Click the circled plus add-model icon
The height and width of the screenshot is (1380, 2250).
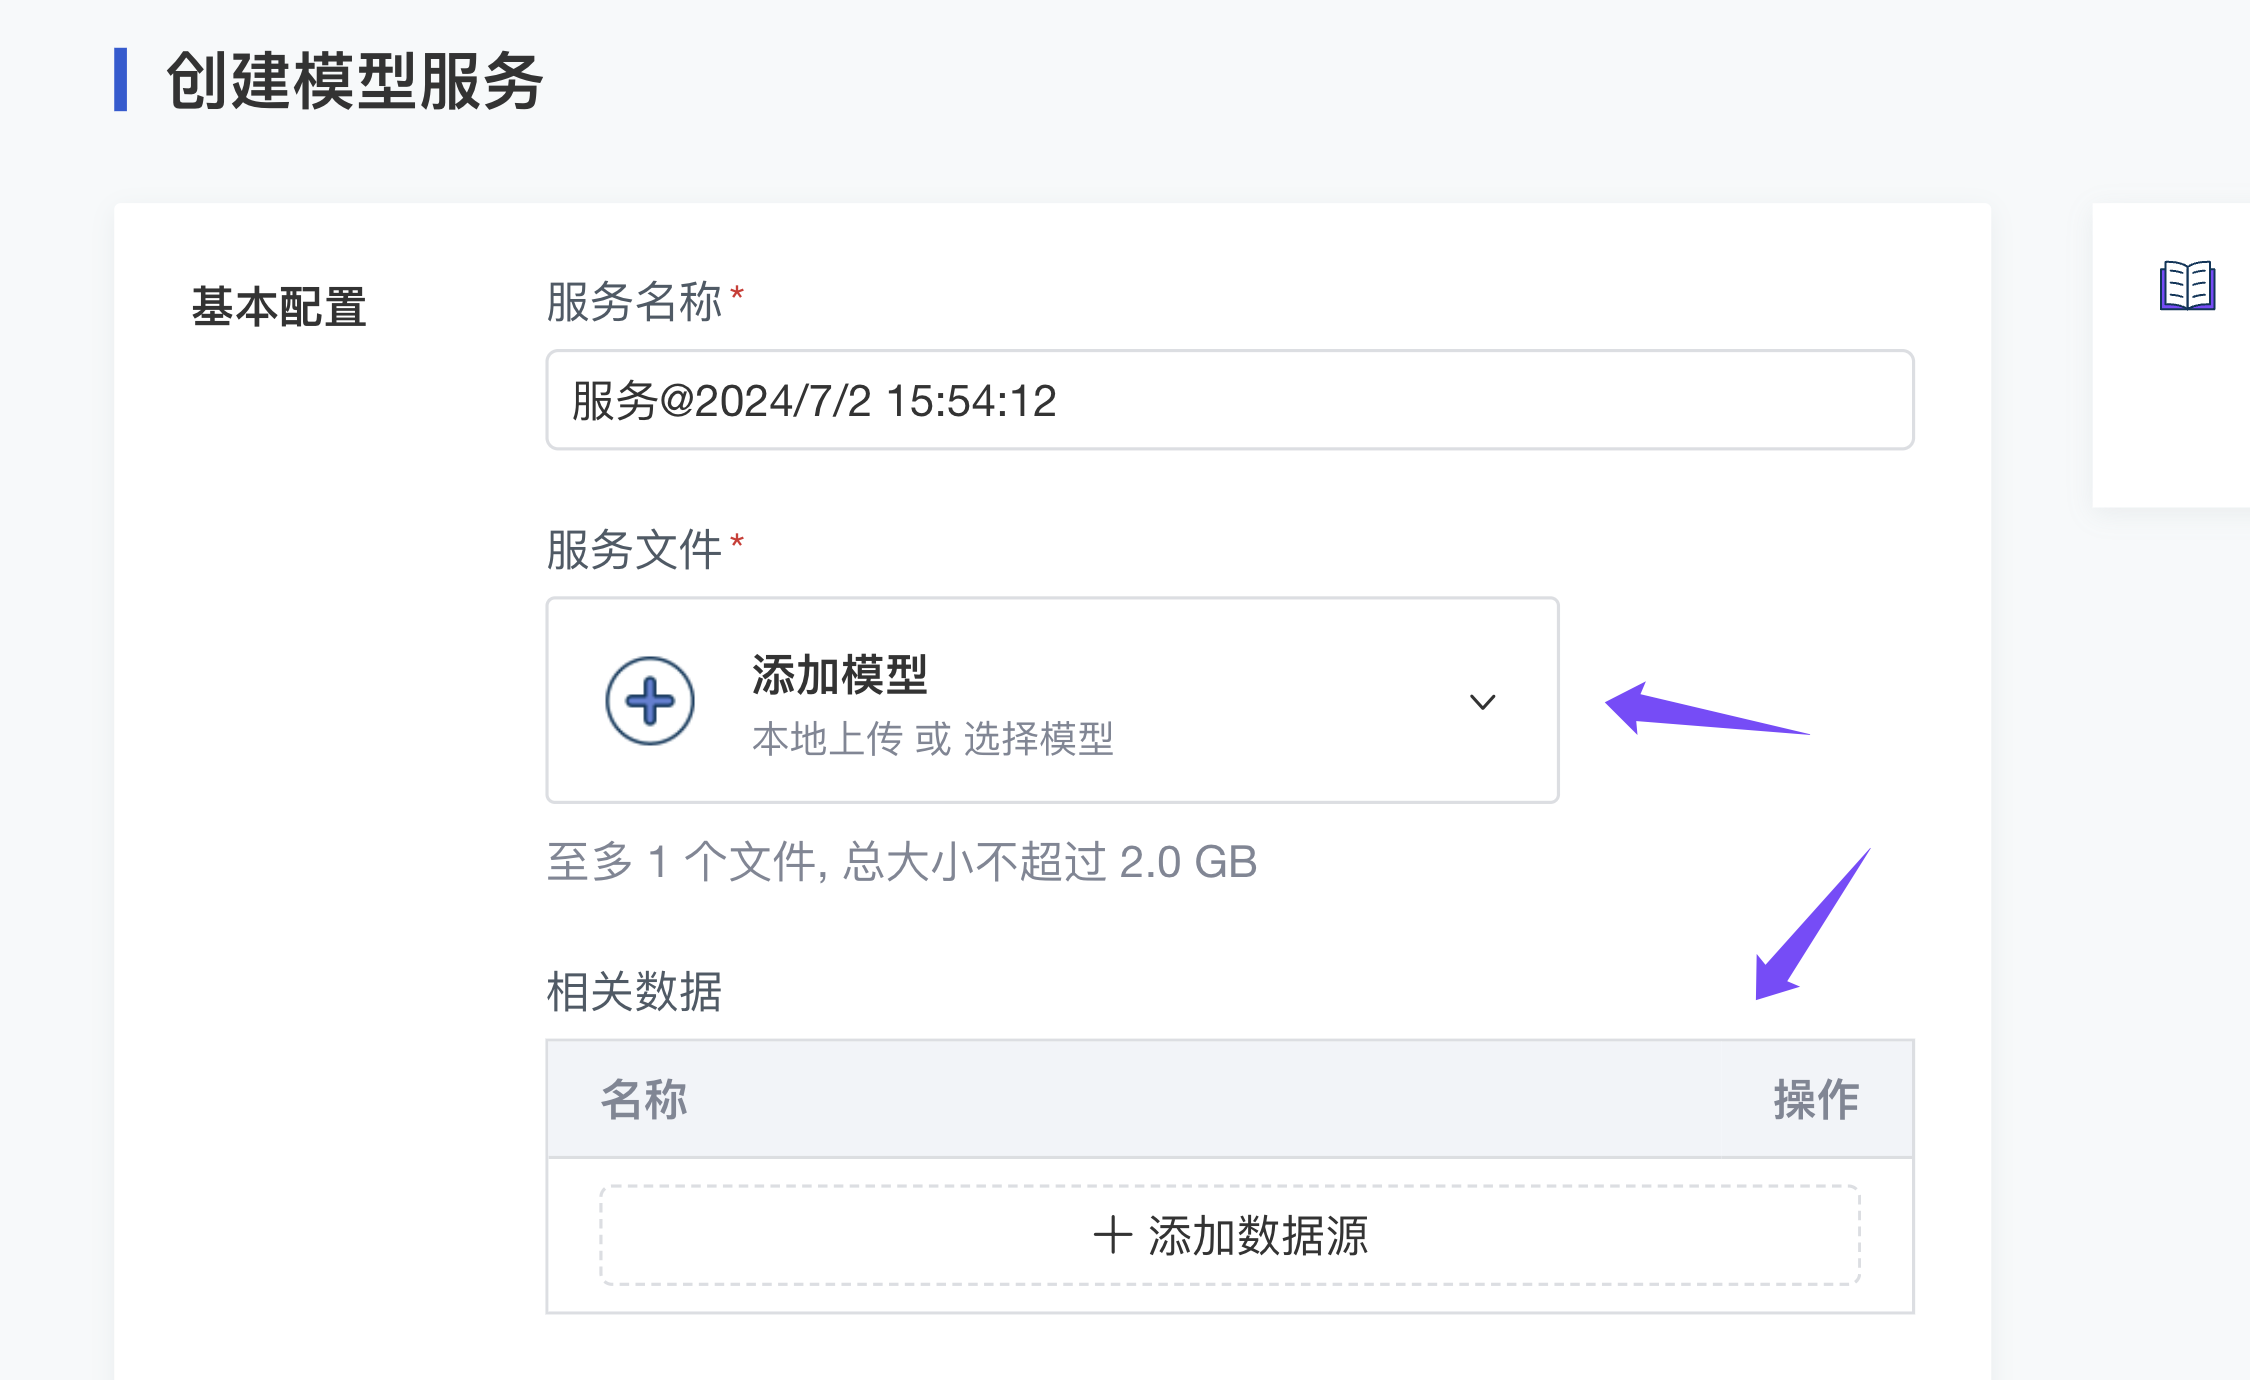650,701
